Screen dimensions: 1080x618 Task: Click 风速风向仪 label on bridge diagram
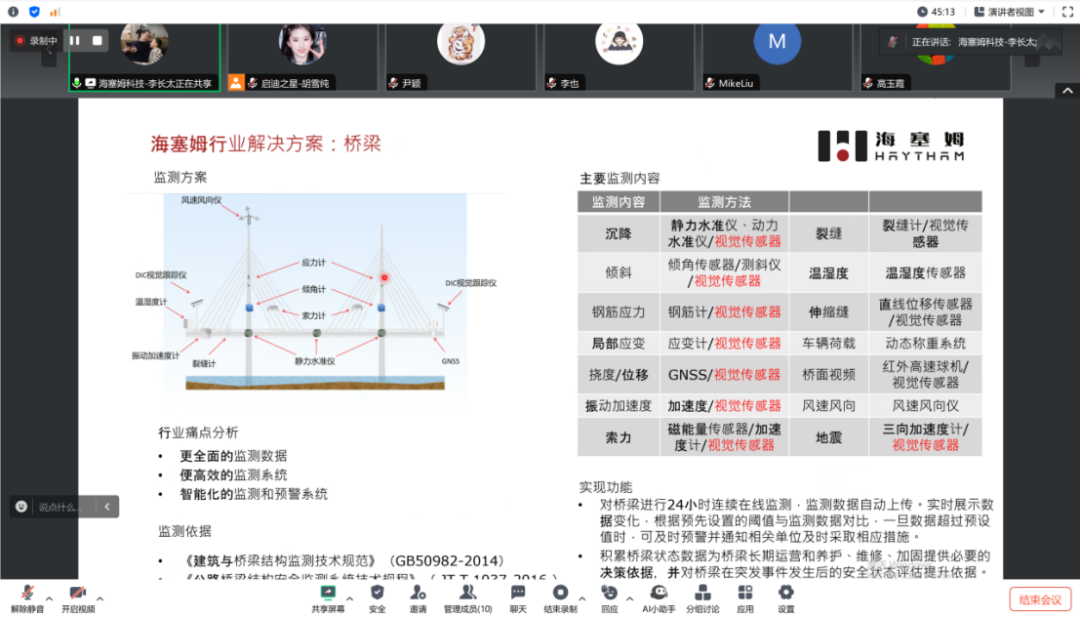tap(201, 200)
